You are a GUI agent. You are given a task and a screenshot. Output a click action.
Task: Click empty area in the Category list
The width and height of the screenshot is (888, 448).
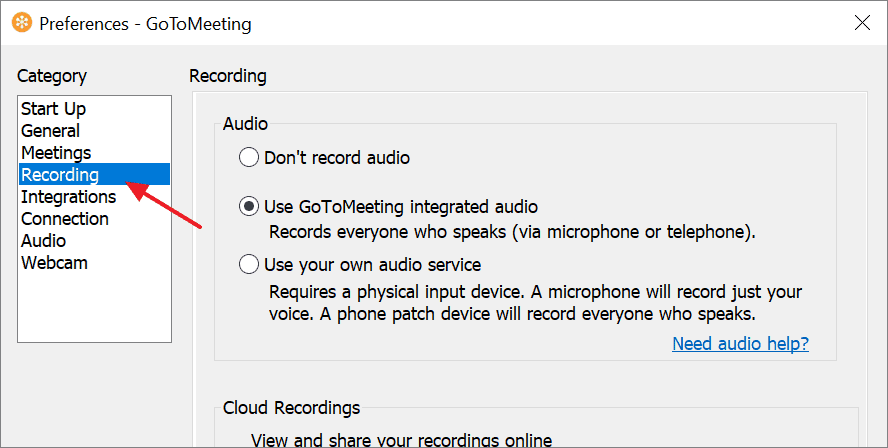[x=94, y=308]
